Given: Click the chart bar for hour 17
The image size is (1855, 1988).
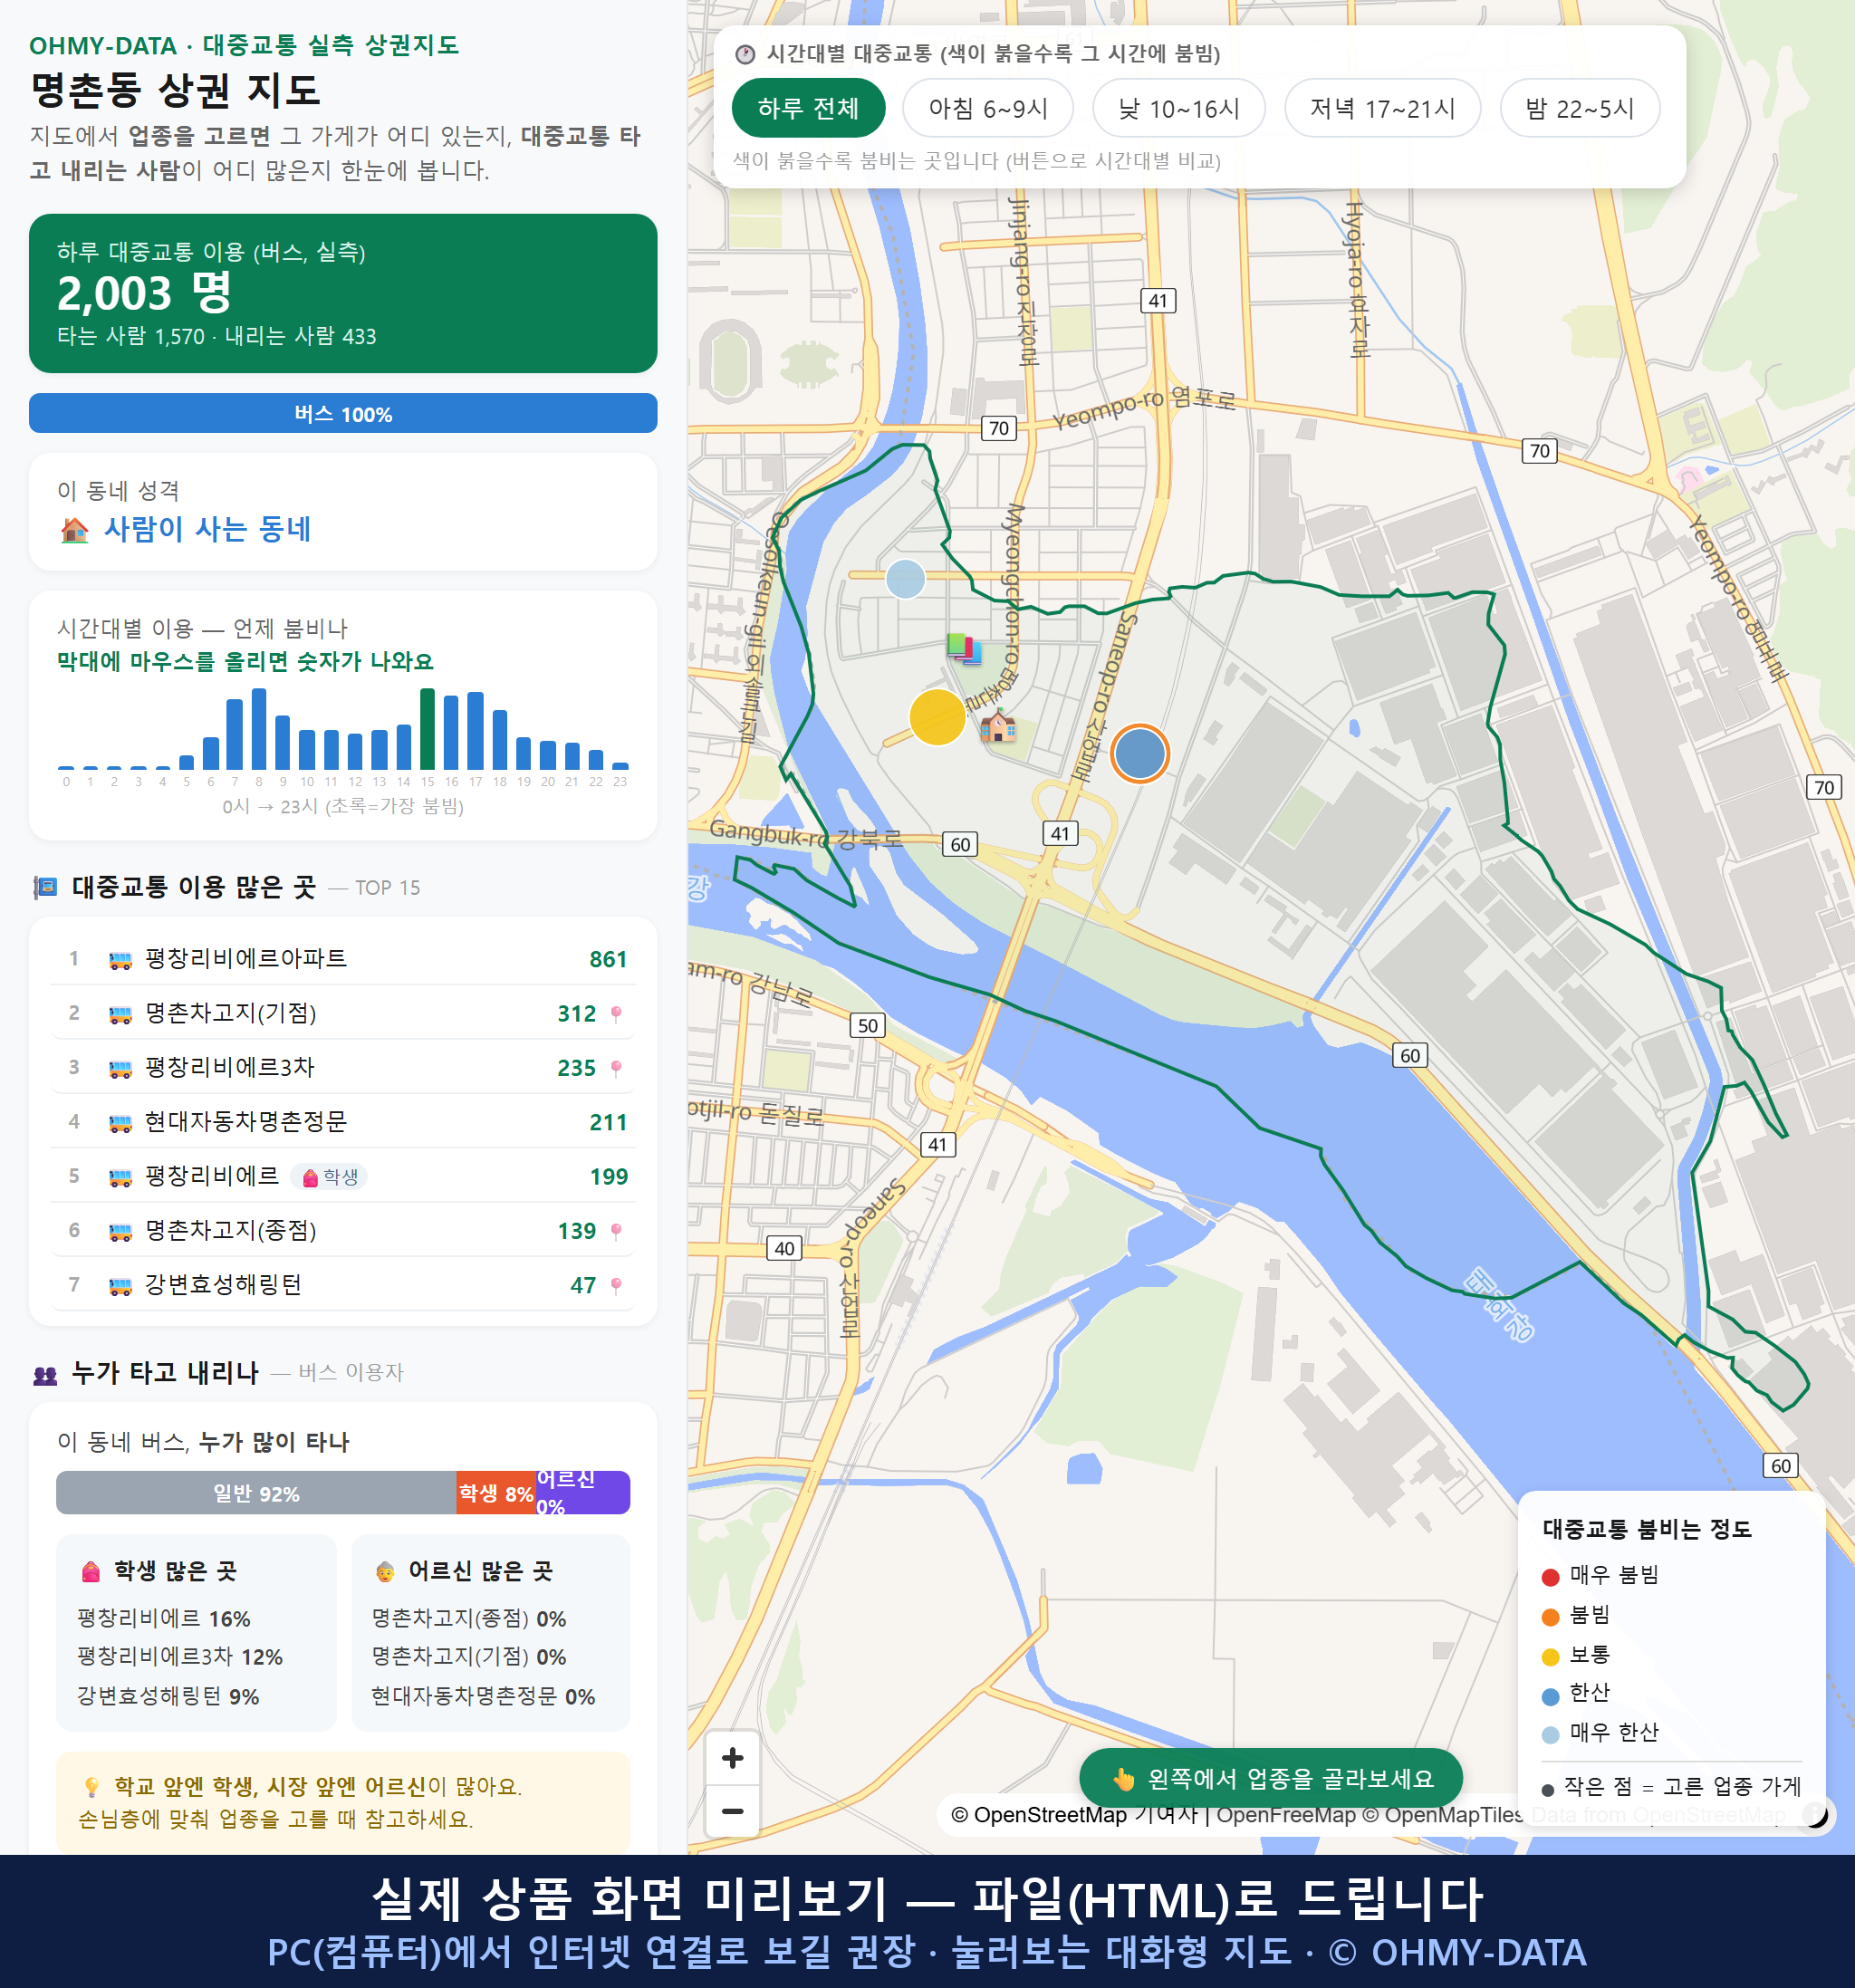Looking at the screenshot, I should (475, 730).
